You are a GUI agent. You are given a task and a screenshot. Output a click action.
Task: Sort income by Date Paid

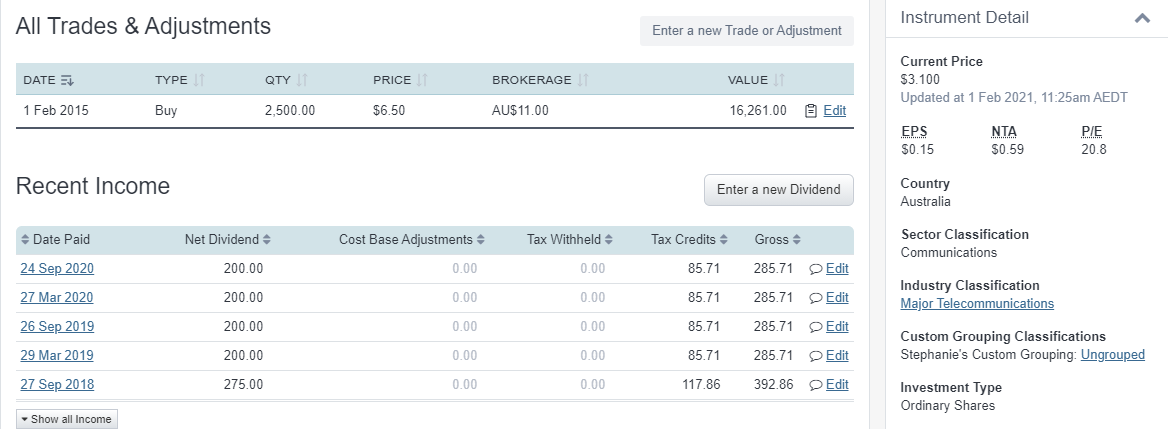pos(55,240)
